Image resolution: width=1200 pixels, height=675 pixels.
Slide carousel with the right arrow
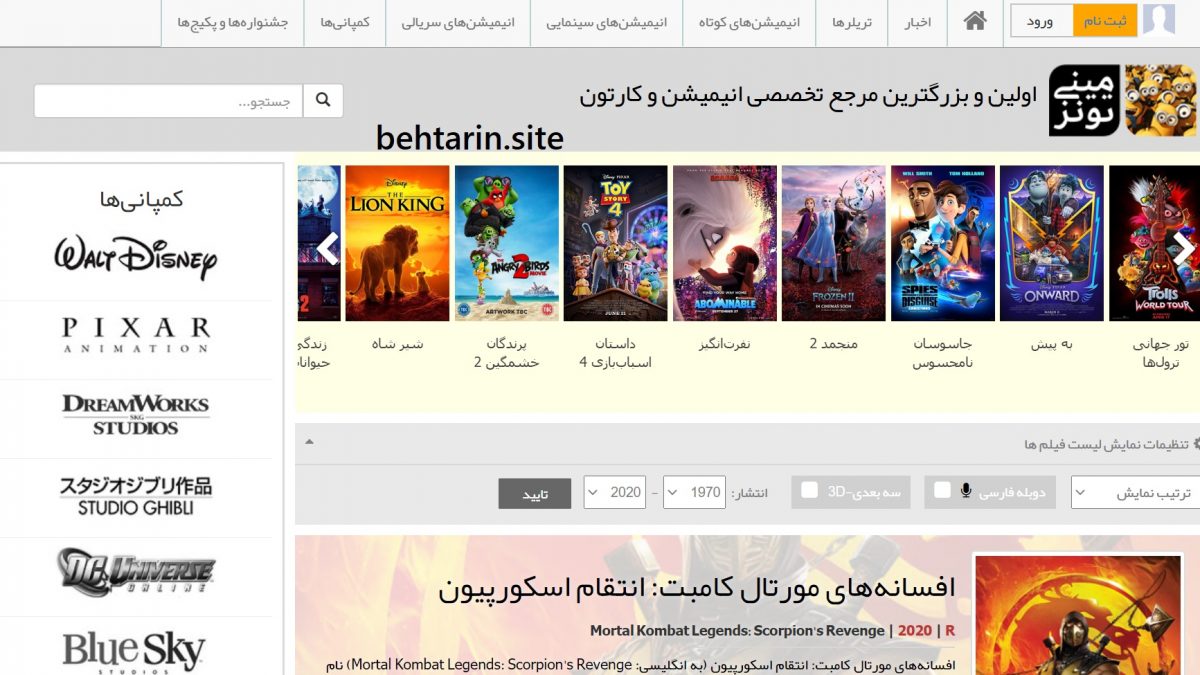1184,248
